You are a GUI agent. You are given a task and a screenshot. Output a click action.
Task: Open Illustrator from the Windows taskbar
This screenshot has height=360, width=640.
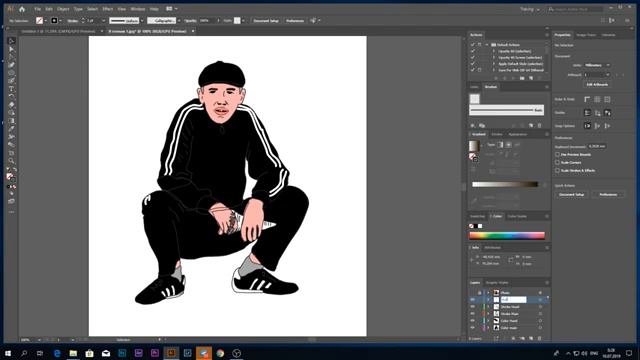pyautogui.click(x=171, y=353)
